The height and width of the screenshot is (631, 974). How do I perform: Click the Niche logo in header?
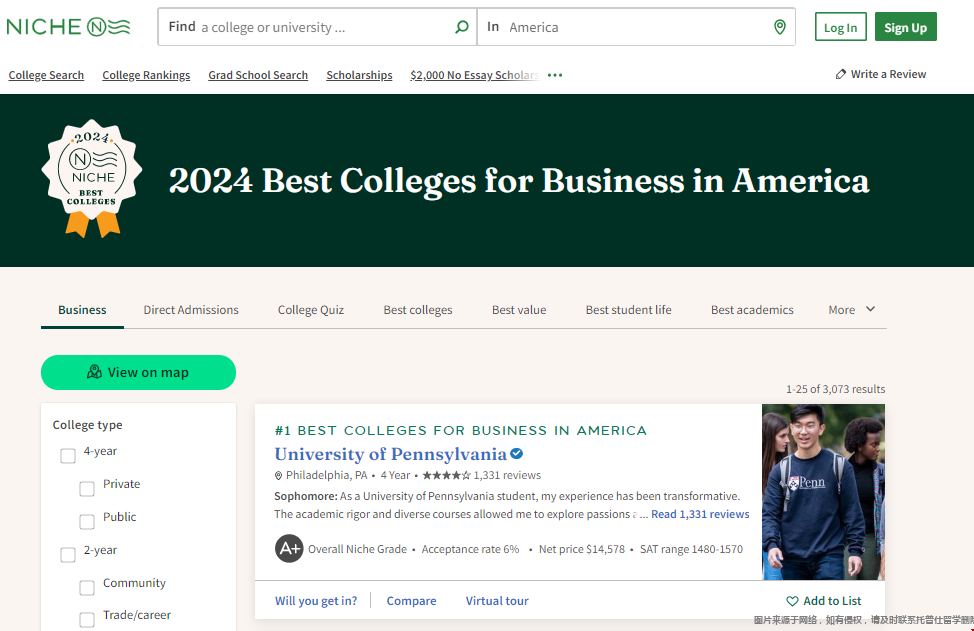[x=68, y=27]
